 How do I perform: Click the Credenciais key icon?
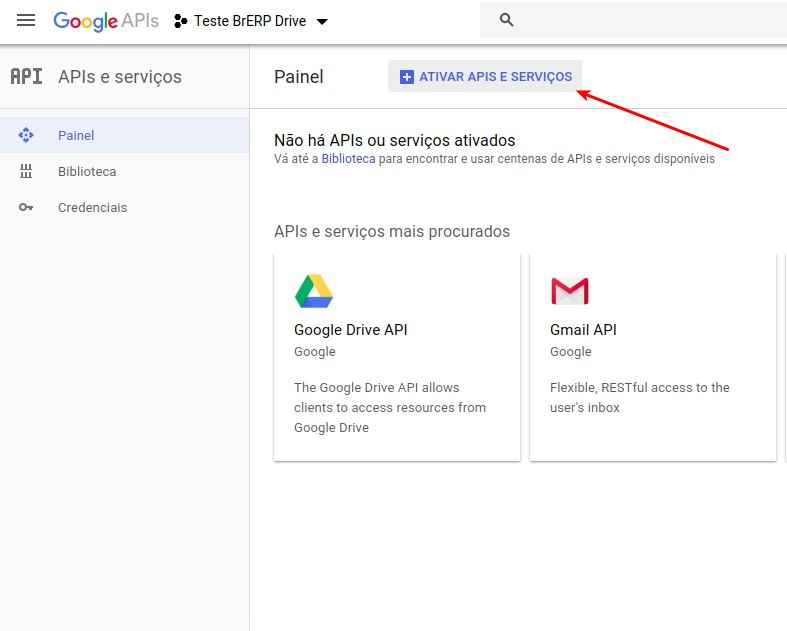[26, 208]
